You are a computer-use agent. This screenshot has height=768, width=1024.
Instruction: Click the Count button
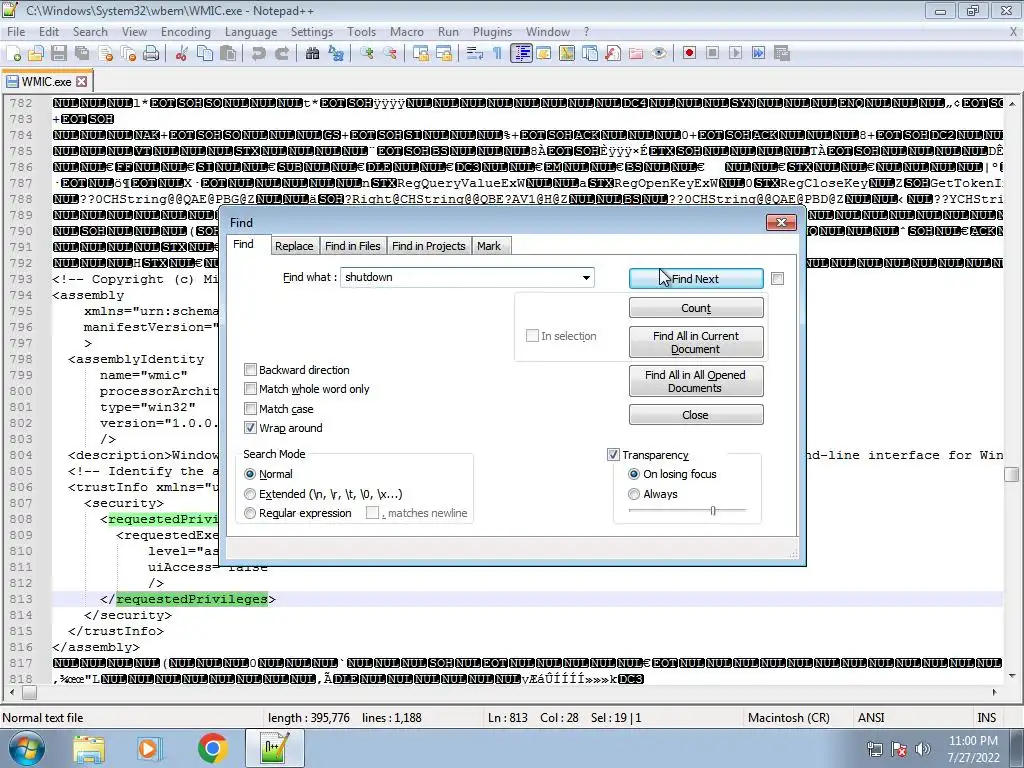point(696,308)
